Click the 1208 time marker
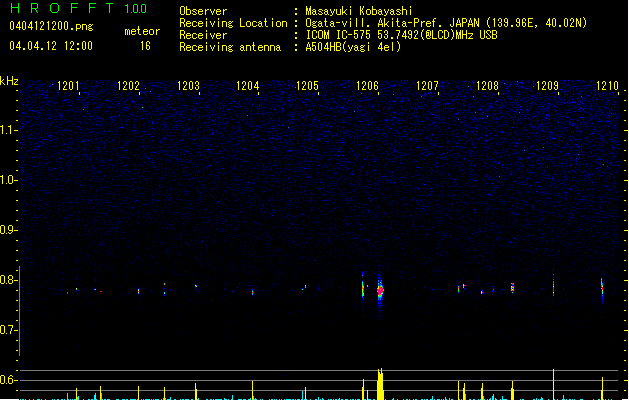 (x=487, y=86)
